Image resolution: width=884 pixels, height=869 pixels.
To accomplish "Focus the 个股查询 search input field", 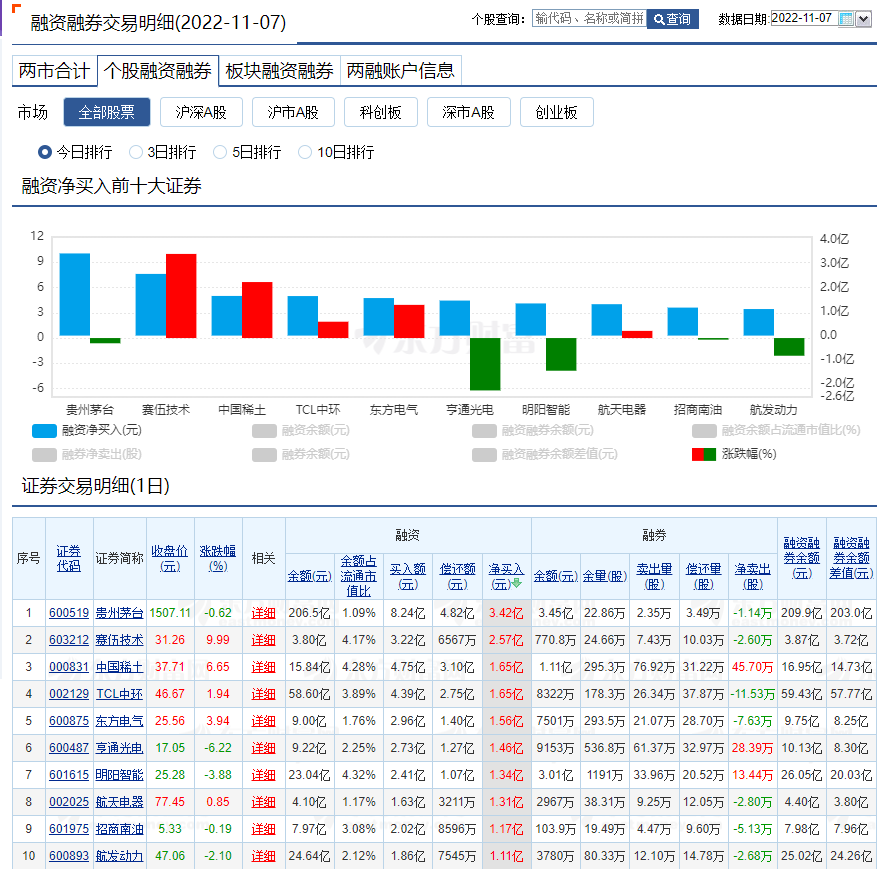I will [589, 19].
